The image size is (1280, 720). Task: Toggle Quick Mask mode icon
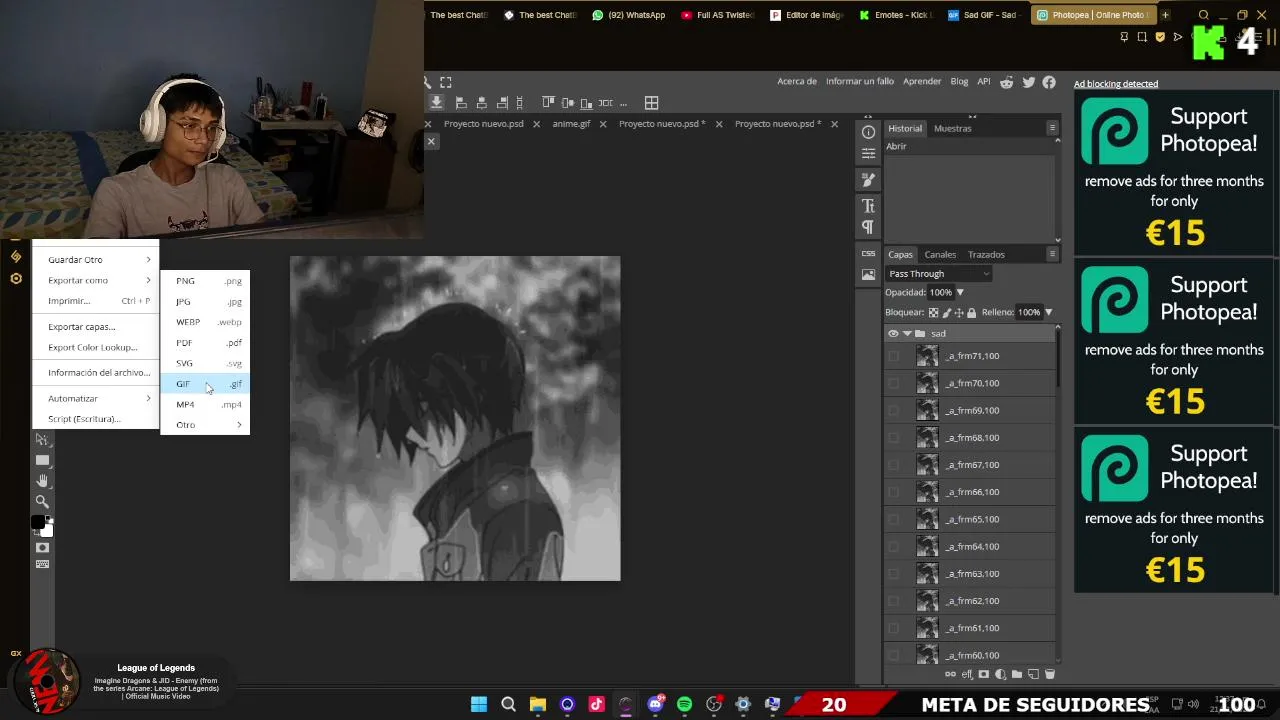[42, 548]
